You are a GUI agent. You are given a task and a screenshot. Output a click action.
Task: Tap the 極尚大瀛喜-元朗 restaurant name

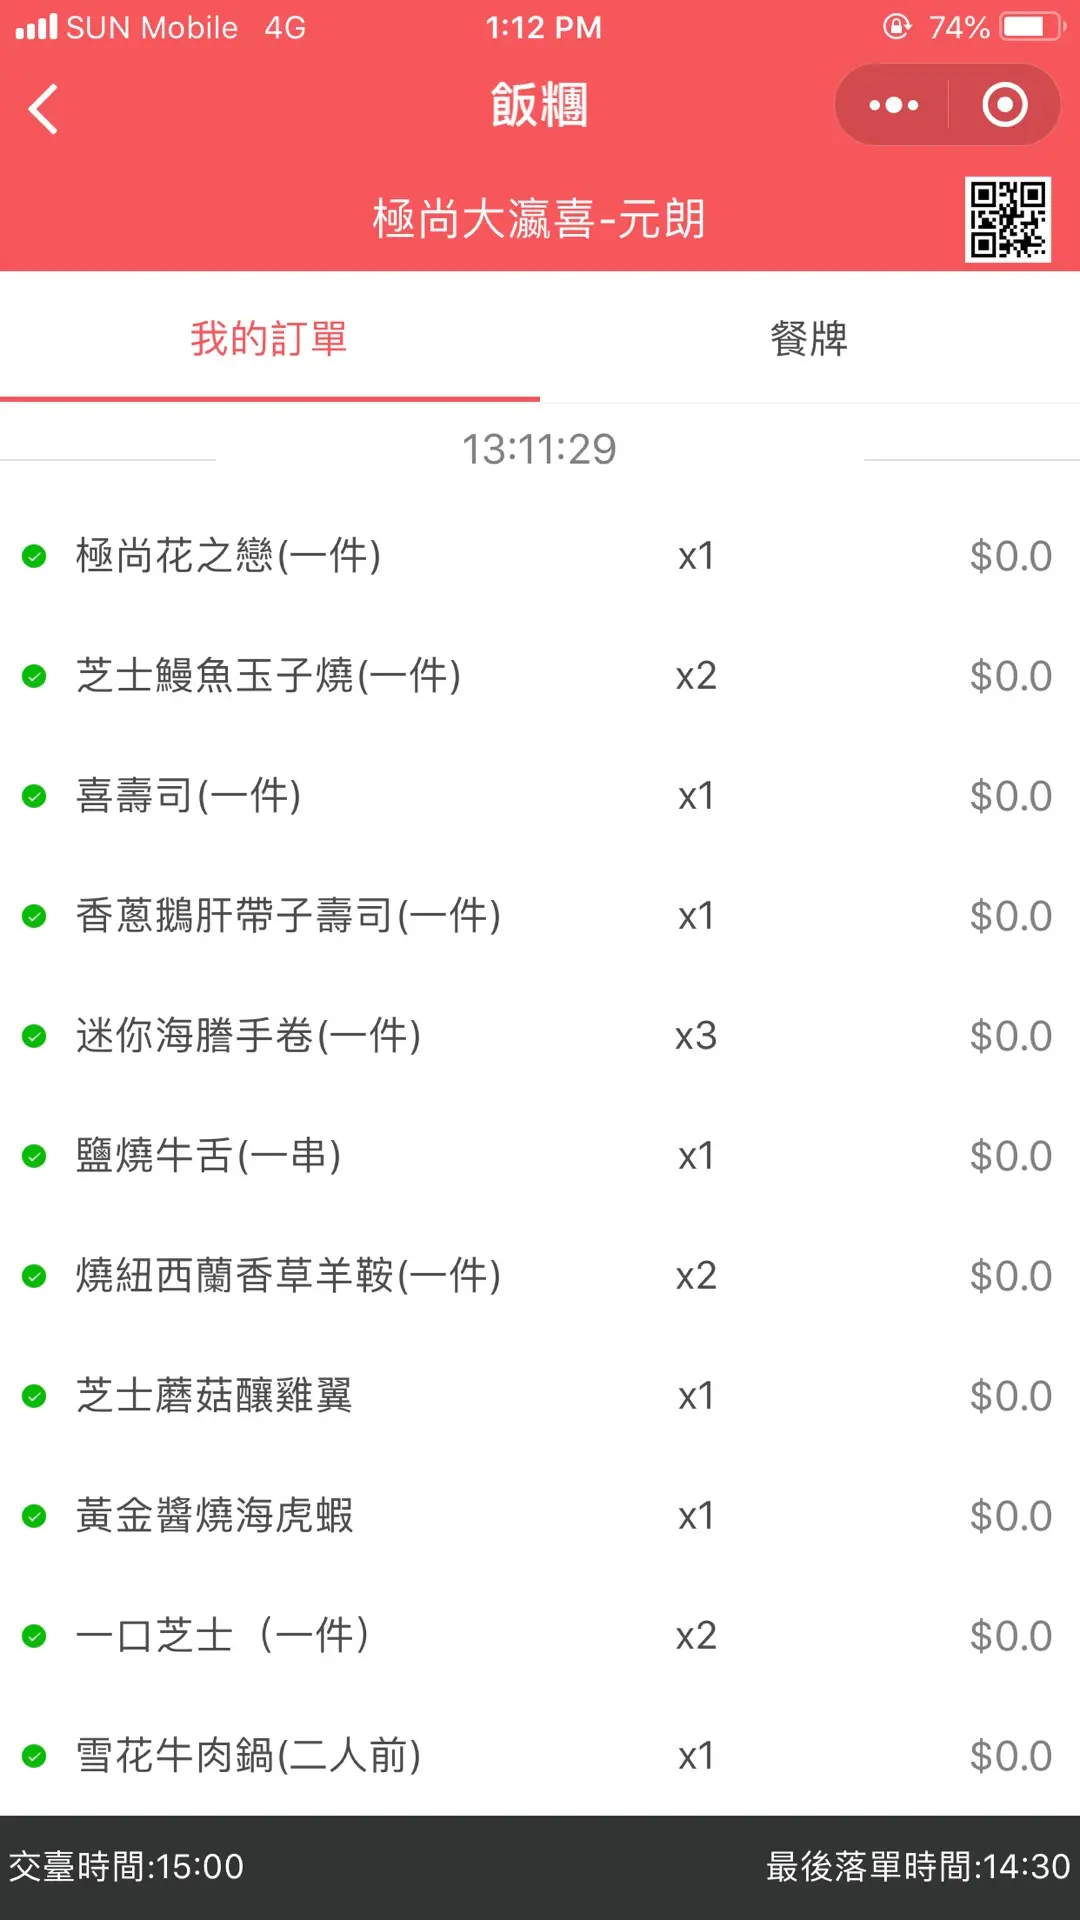tap(539, 219)
